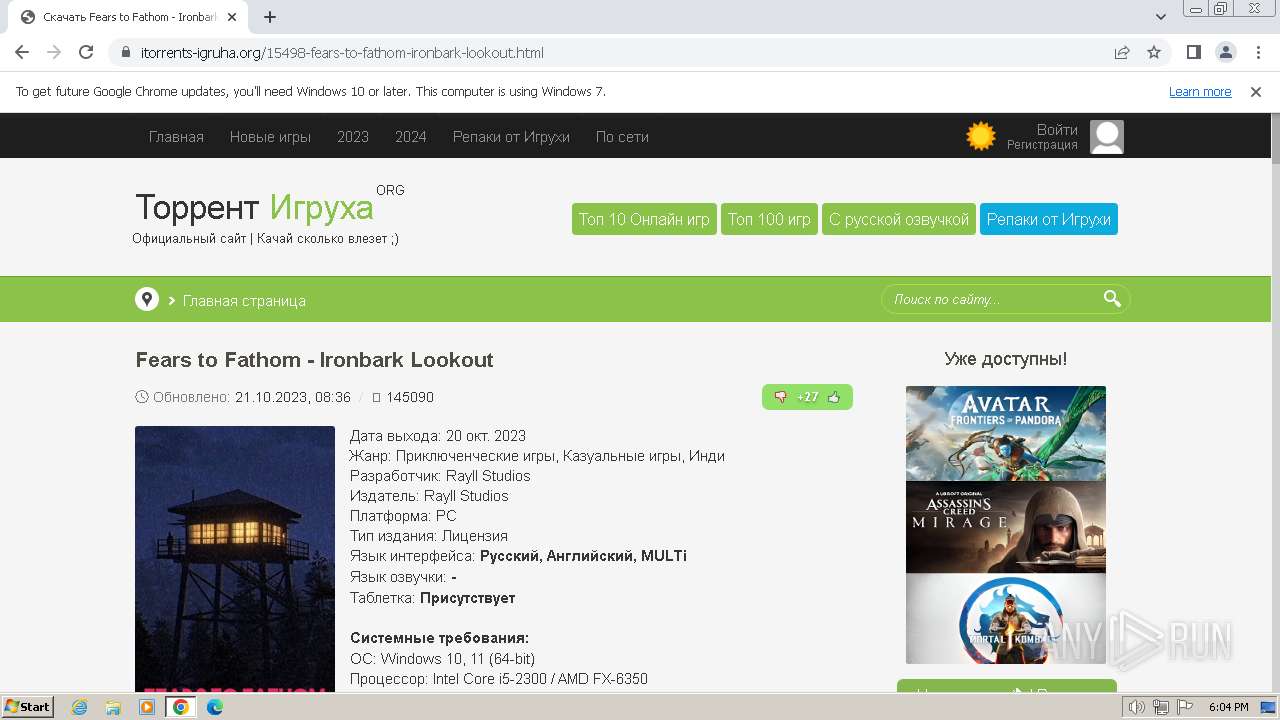Click the network tray icon

pyautogui.click(x=1160, y=707)
